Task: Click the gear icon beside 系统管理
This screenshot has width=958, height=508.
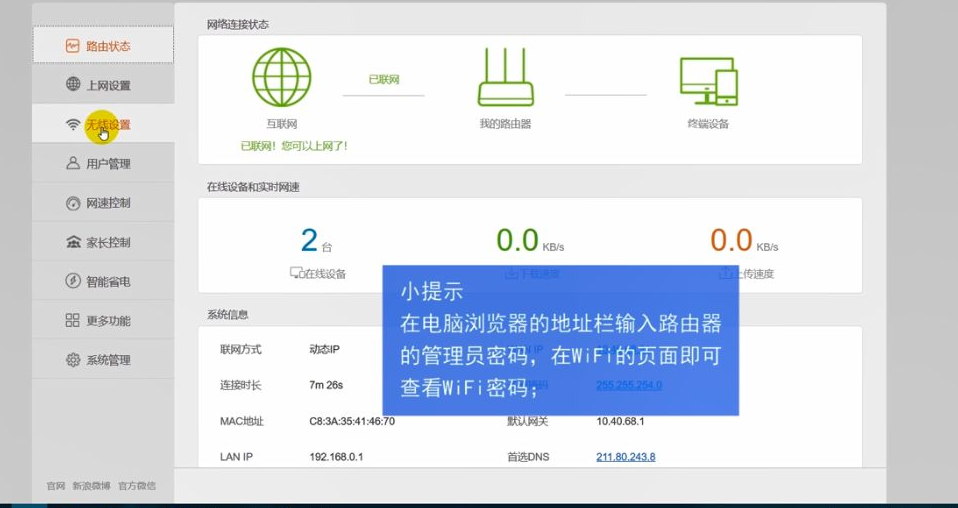Action: [73, 360]
